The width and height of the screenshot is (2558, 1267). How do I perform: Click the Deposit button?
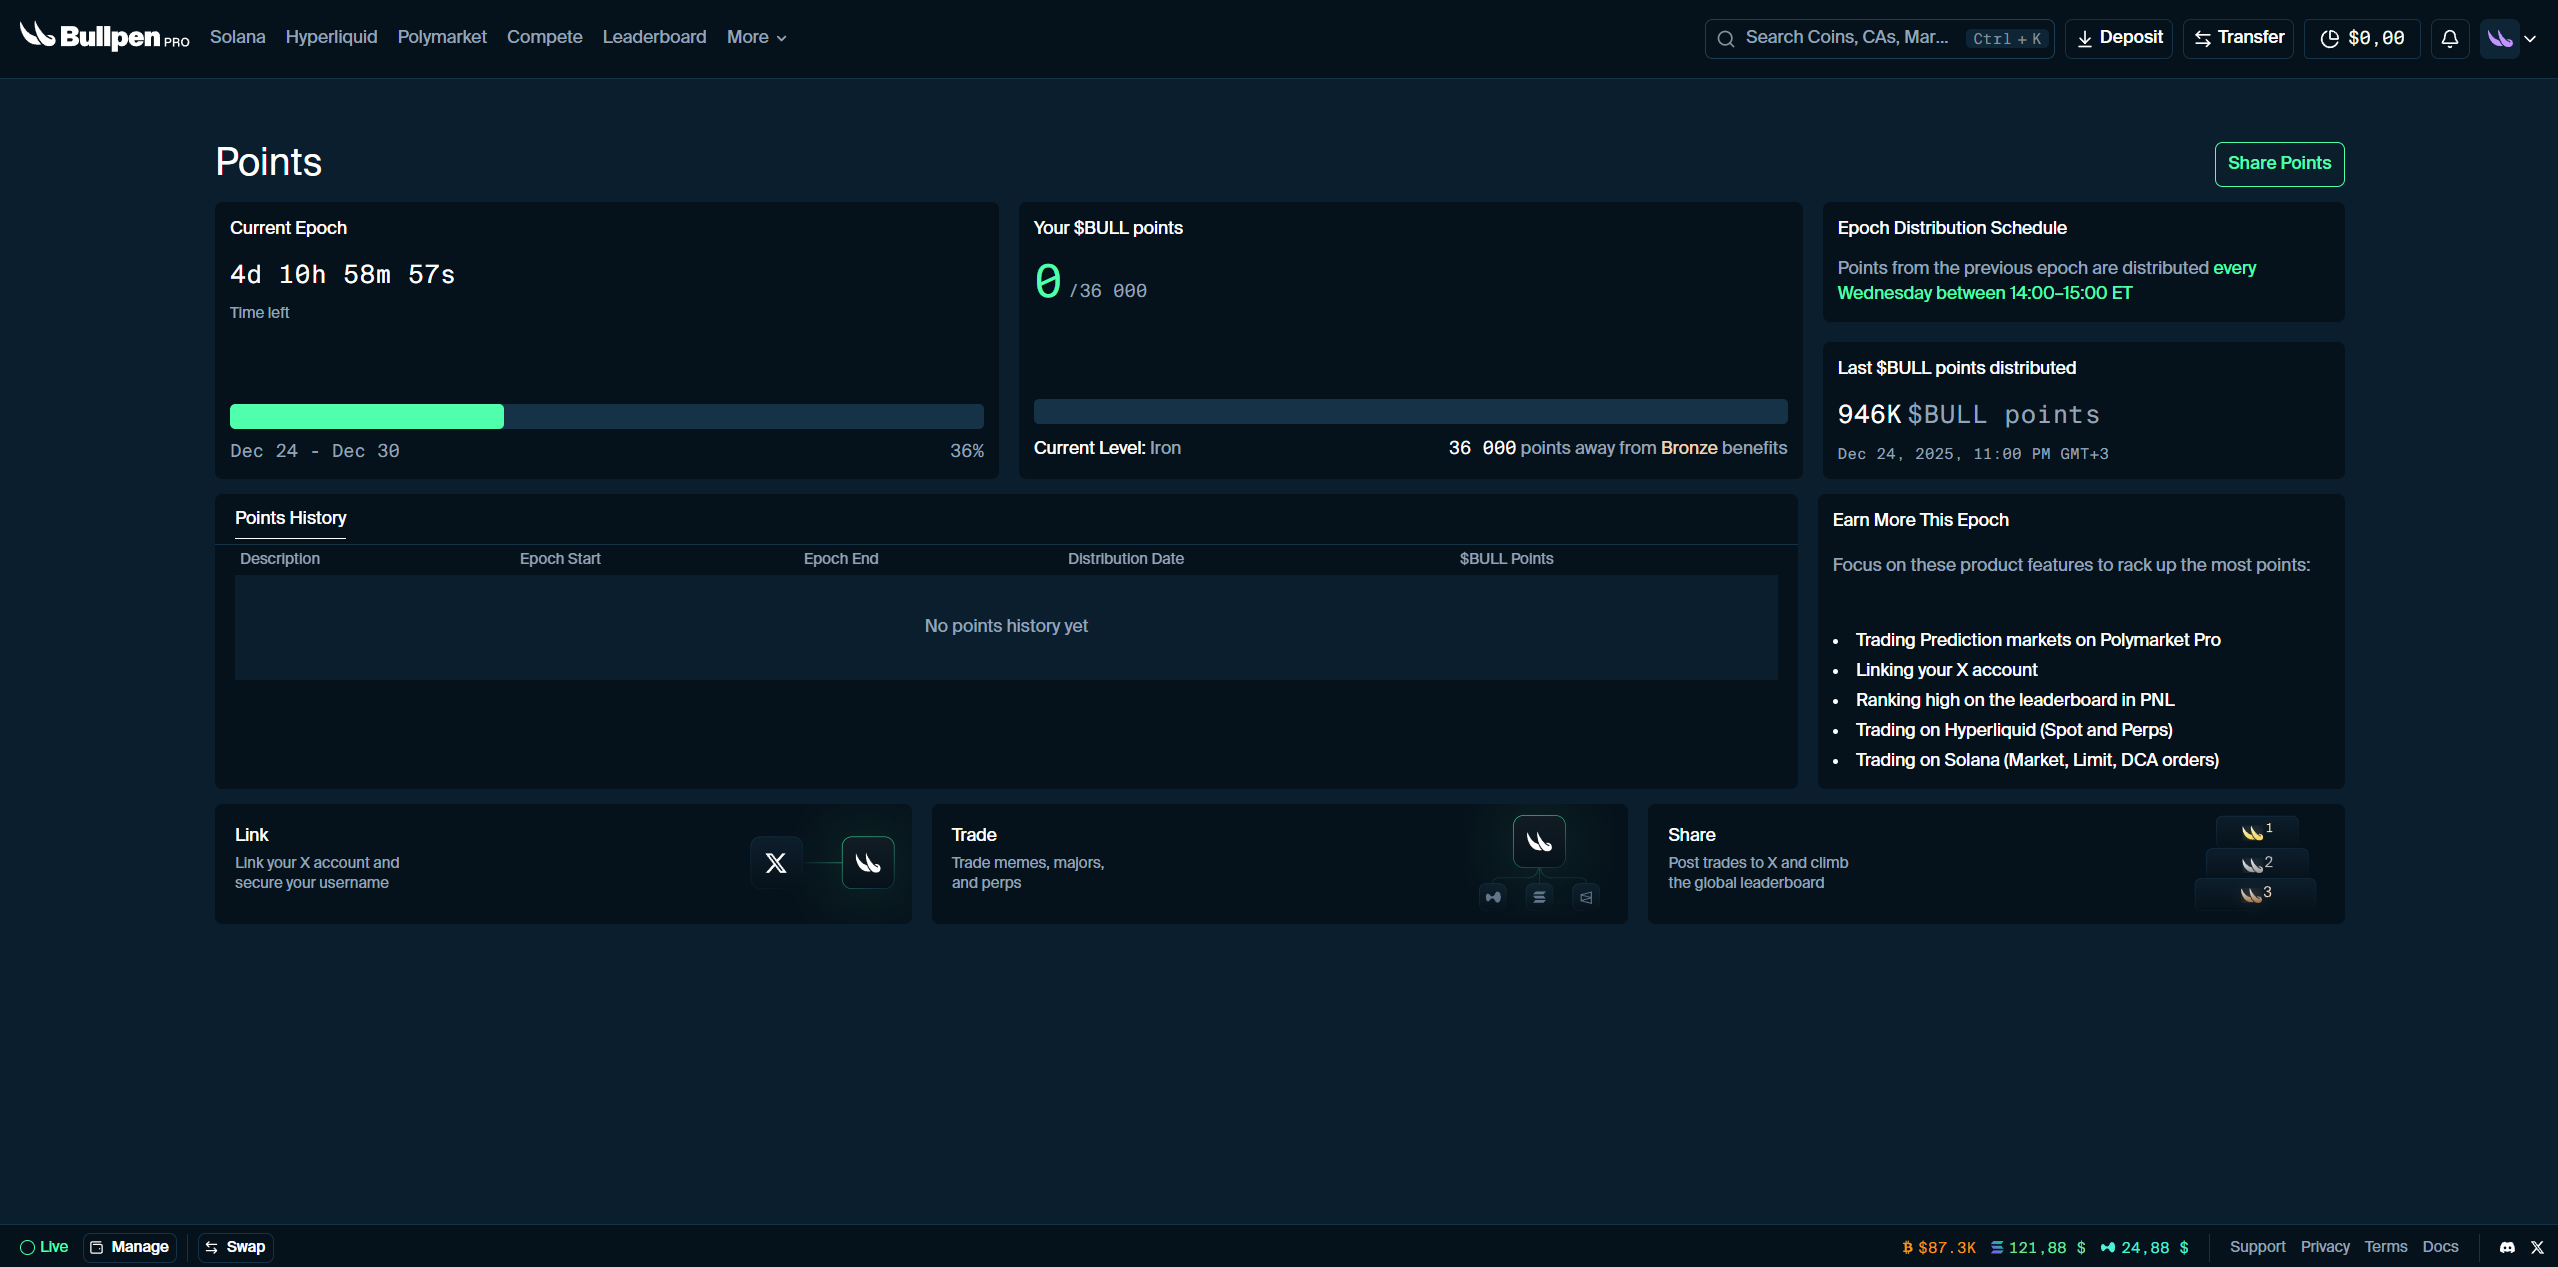pos(2118,38)
